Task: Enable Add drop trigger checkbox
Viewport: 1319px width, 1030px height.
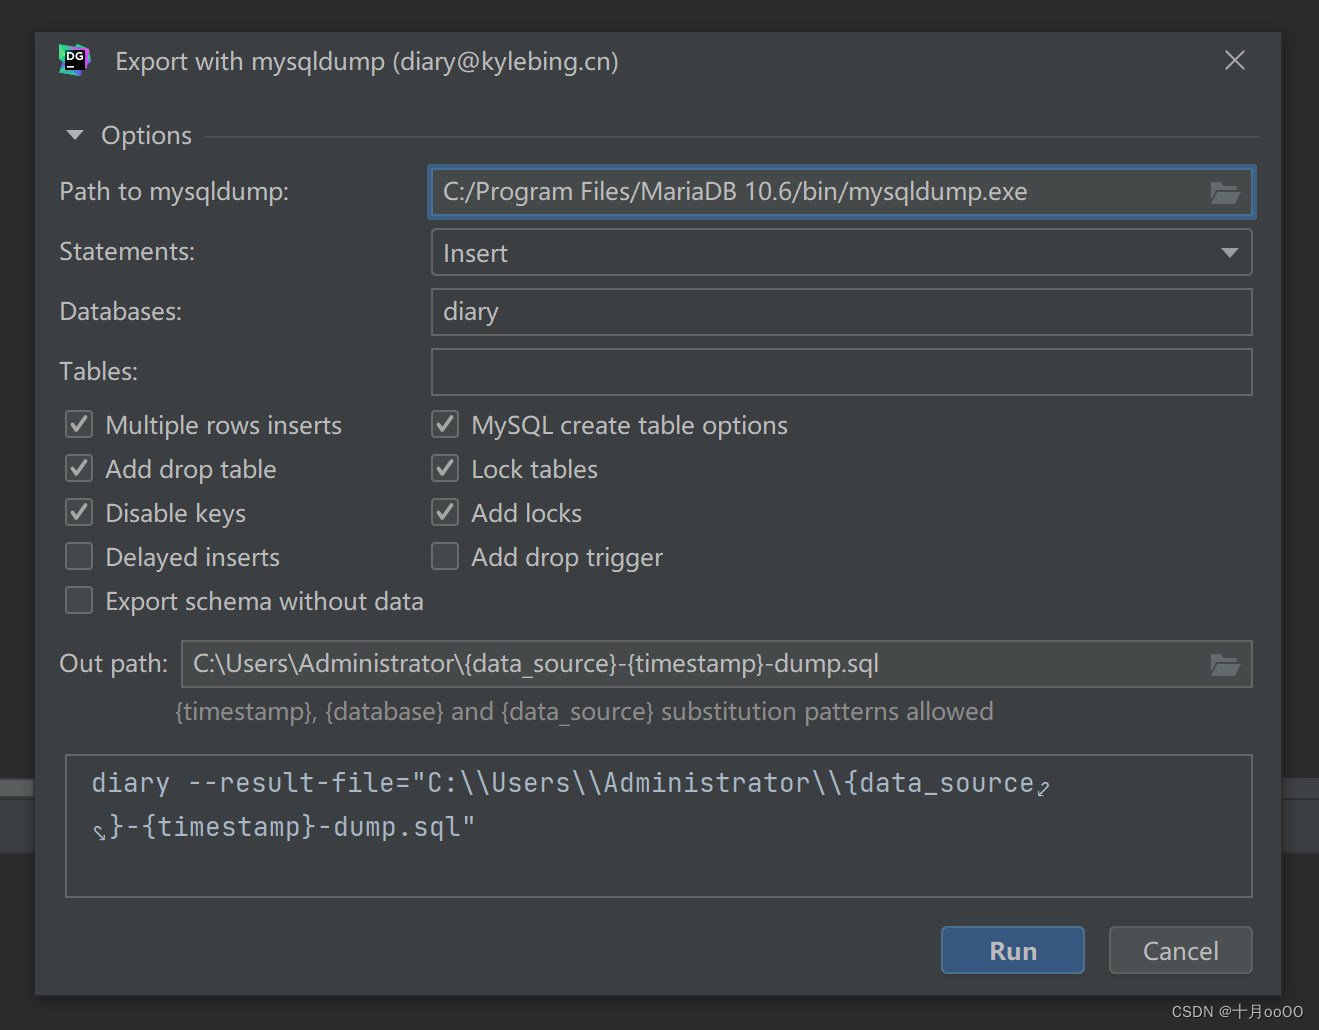Action: [445, 557]
